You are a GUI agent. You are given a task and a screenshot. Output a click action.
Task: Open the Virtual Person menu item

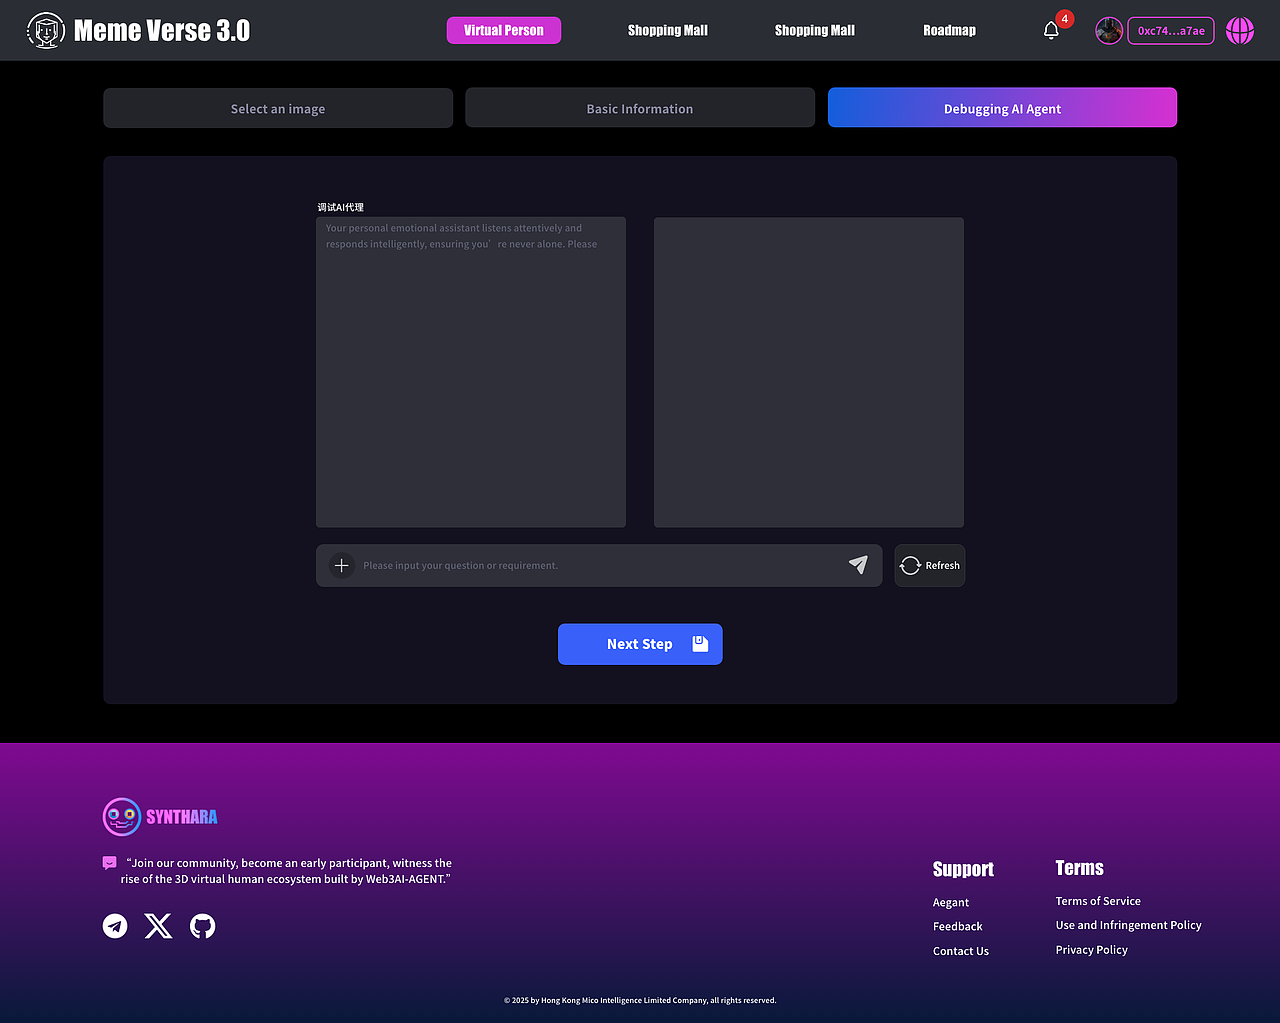pyautogui.click(x=504, y=30)
